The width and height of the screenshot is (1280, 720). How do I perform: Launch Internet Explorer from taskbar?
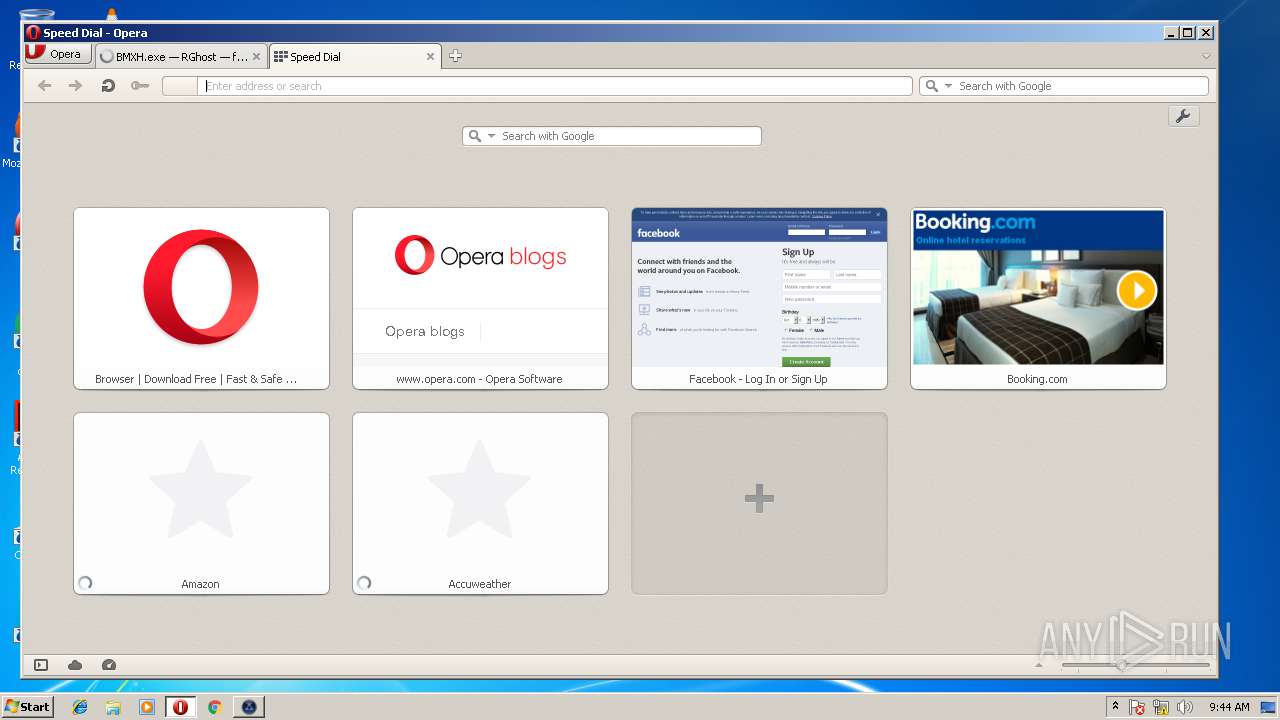[81, 707]
